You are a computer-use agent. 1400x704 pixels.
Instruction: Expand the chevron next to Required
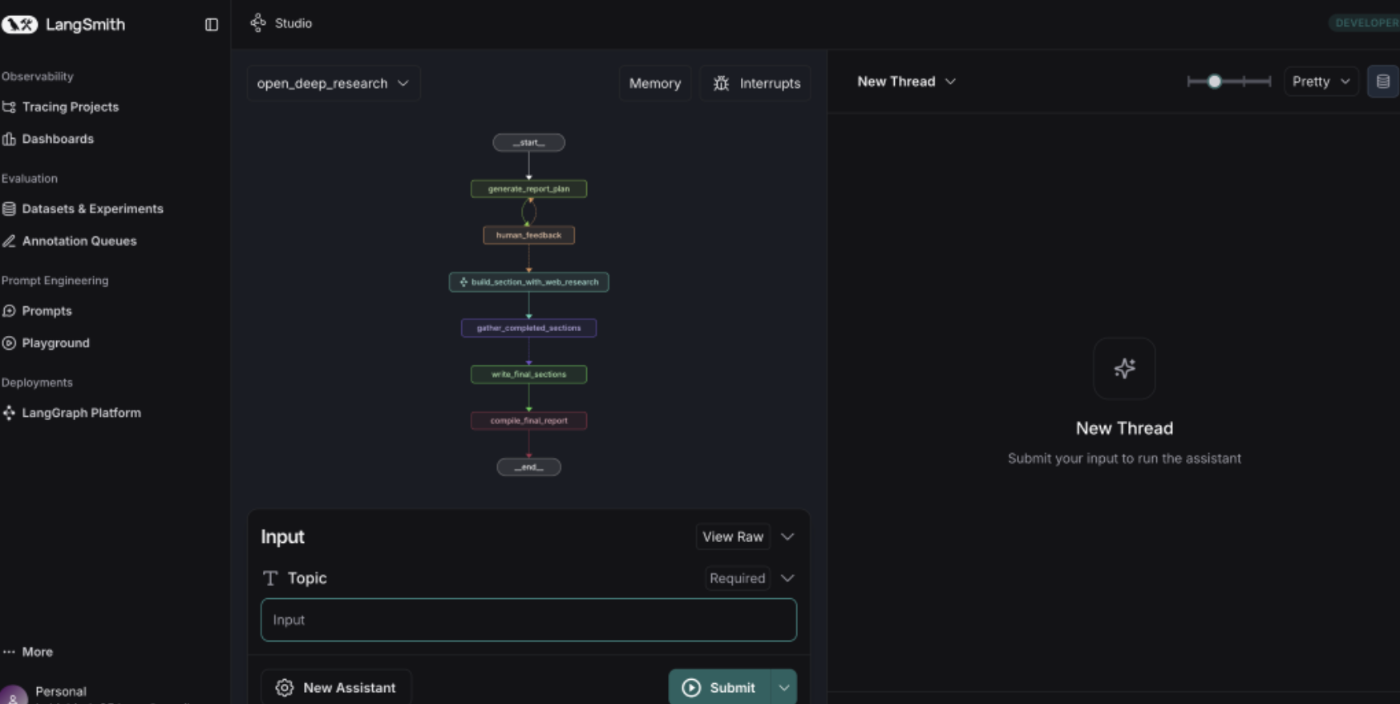point(787,578)
